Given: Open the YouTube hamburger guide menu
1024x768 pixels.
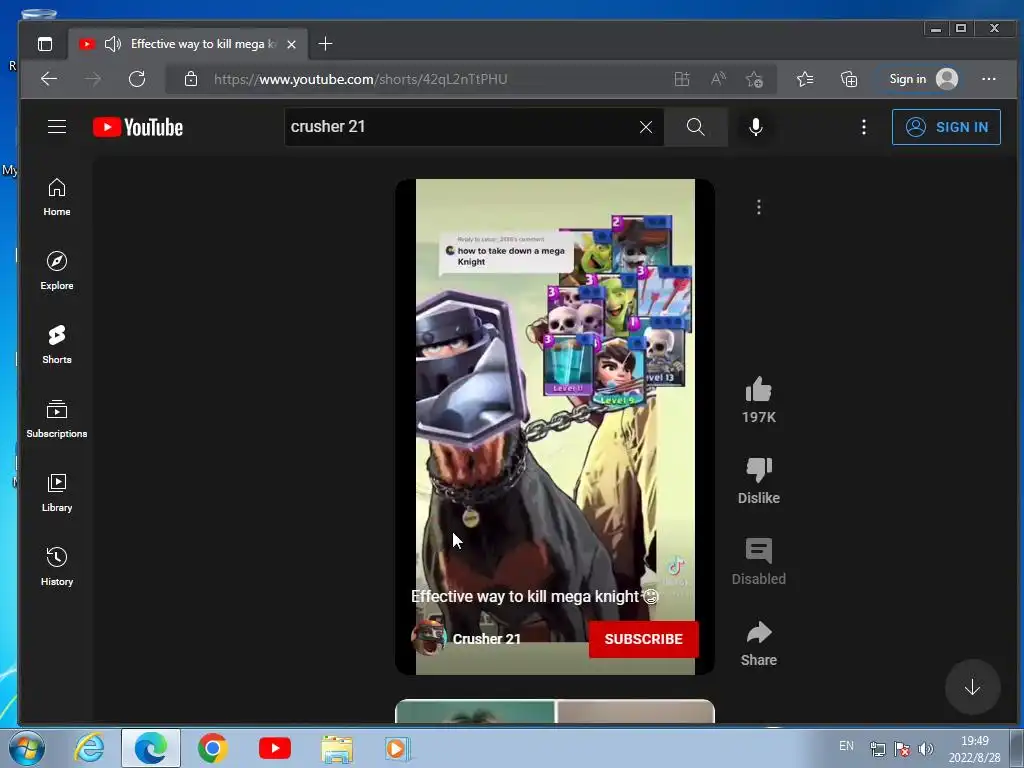Looking at the screenshot, I should pos(57,127).
